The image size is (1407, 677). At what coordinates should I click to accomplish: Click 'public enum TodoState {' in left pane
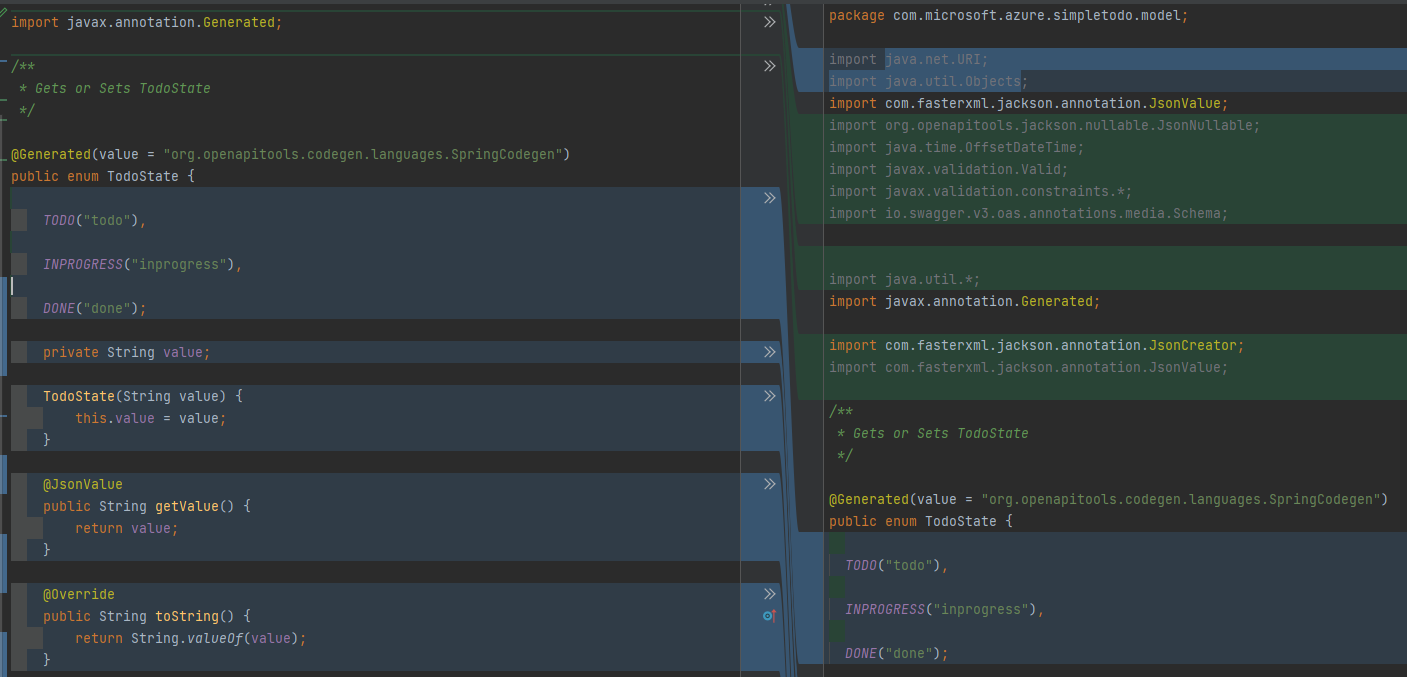coord(103,176)
